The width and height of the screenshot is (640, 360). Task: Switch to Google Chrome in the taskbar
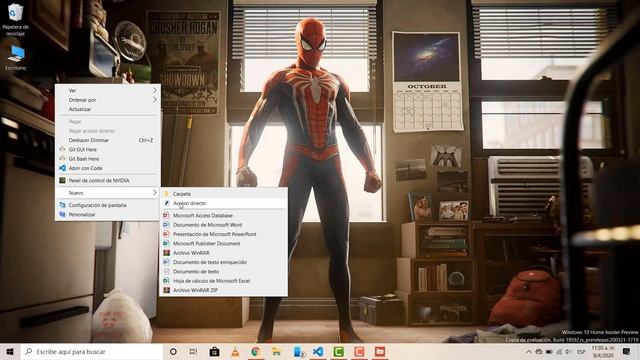tap(256, 351)
